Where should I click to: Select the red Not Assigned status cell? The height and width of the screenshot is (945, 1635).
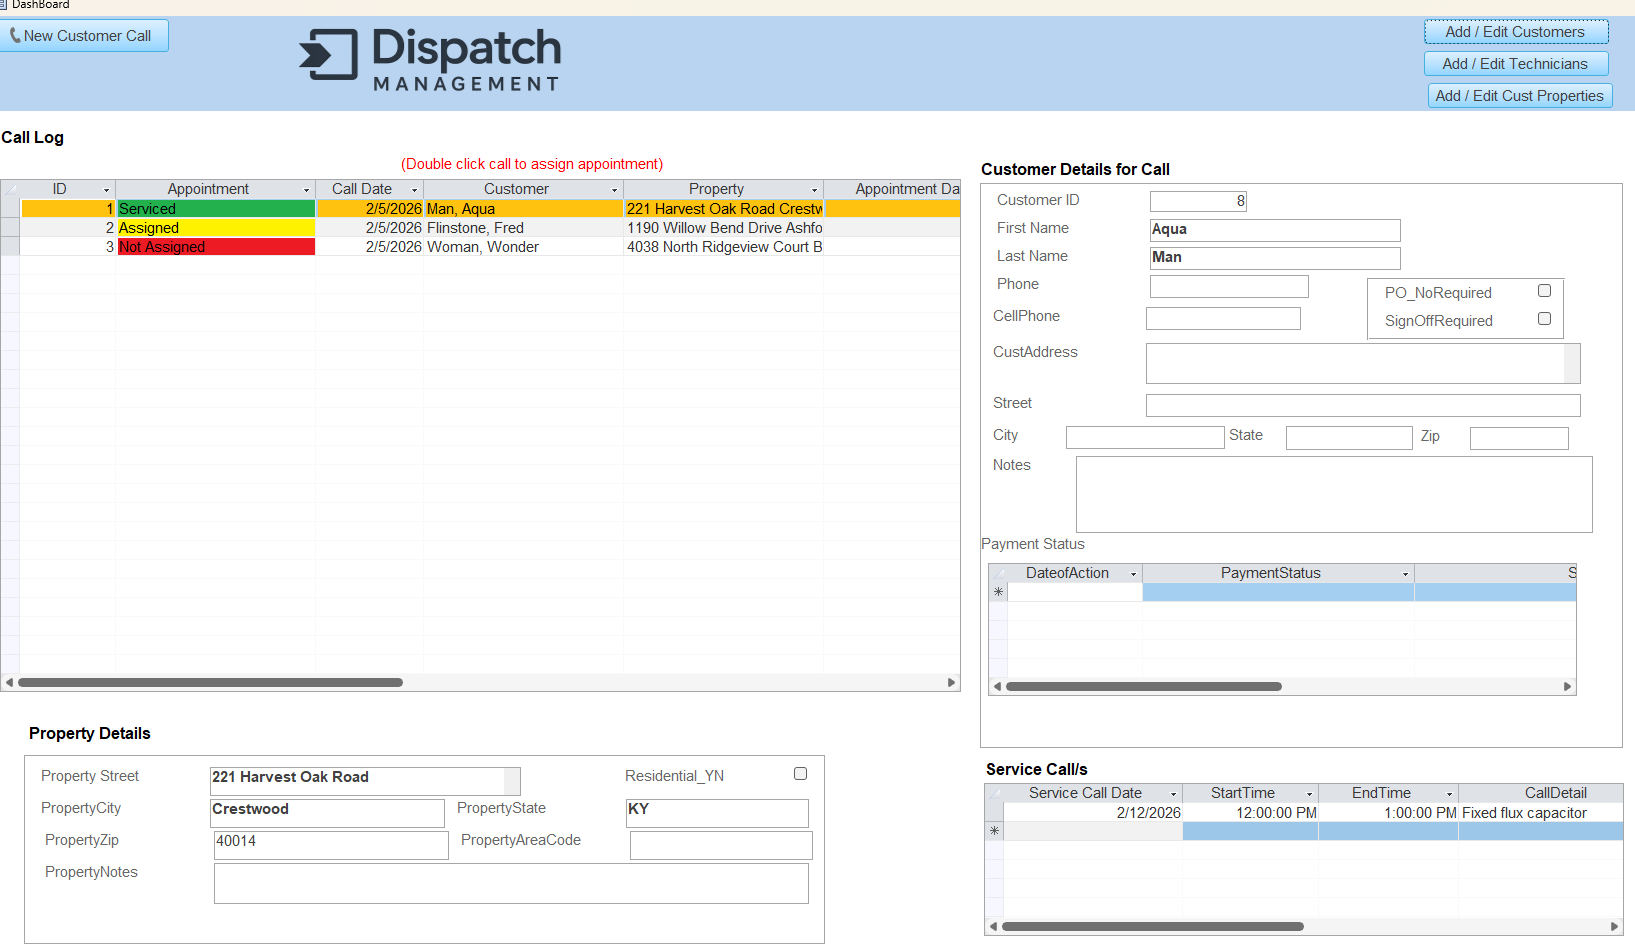tap(216, 247)
